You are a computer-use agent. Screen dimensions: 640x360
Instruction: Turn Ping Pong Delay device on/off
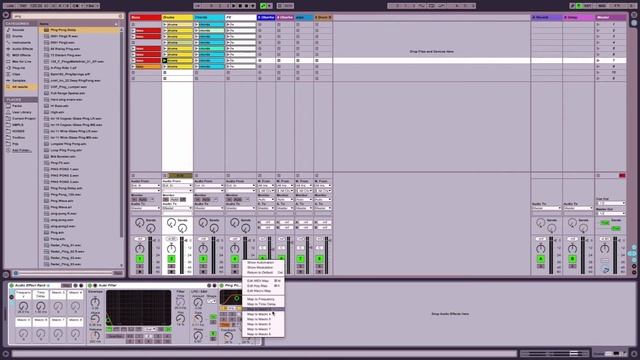pyautogui.click(x=222, y=285)
